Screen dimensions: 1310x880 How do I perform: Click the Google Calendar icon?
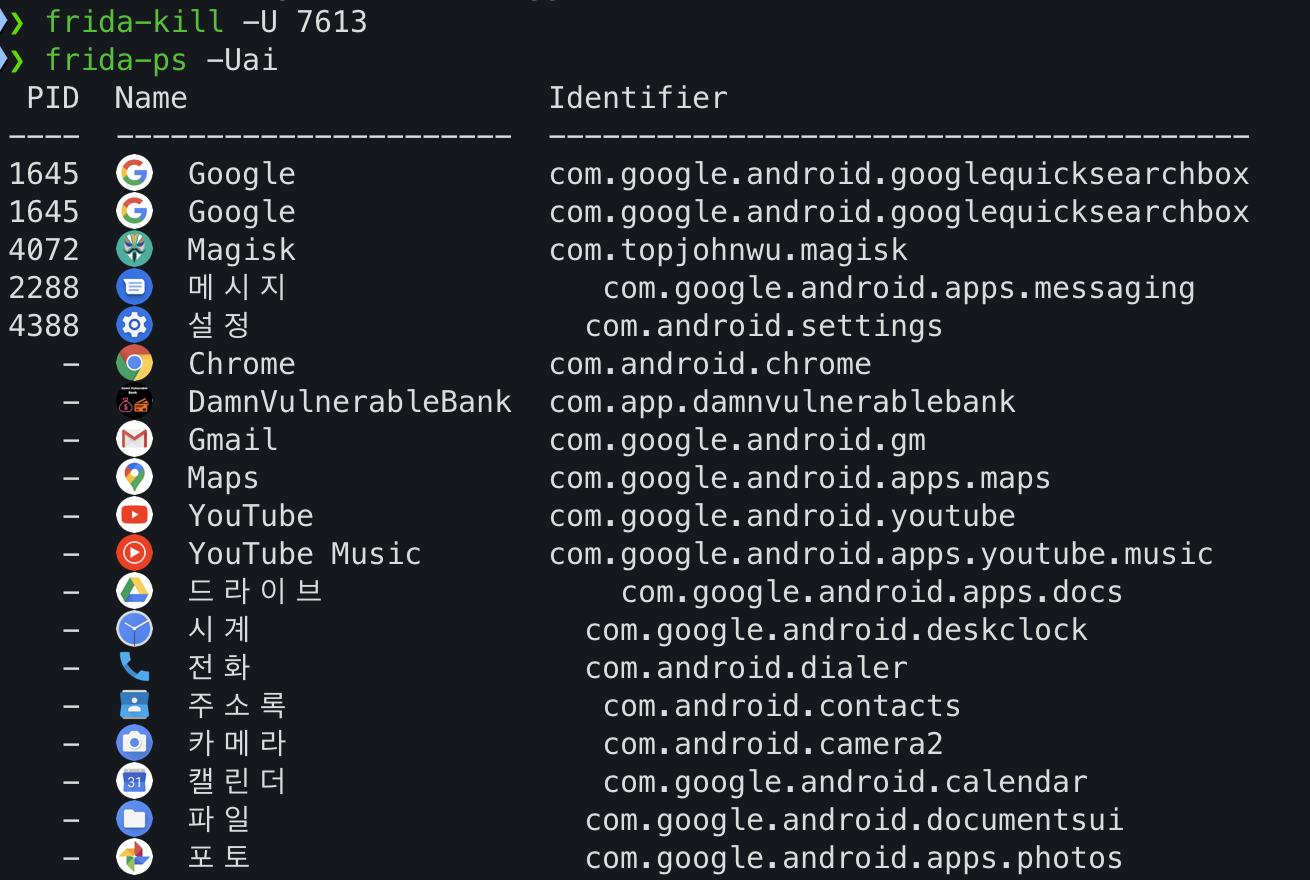coord(134,782)
